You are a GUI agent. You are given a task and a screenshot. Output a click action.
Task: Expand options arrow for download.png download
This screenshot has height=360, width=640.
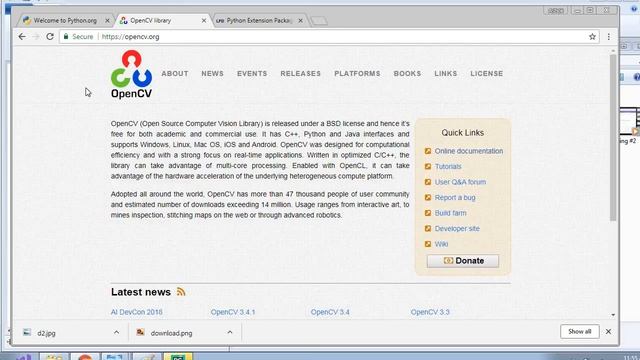230,332
